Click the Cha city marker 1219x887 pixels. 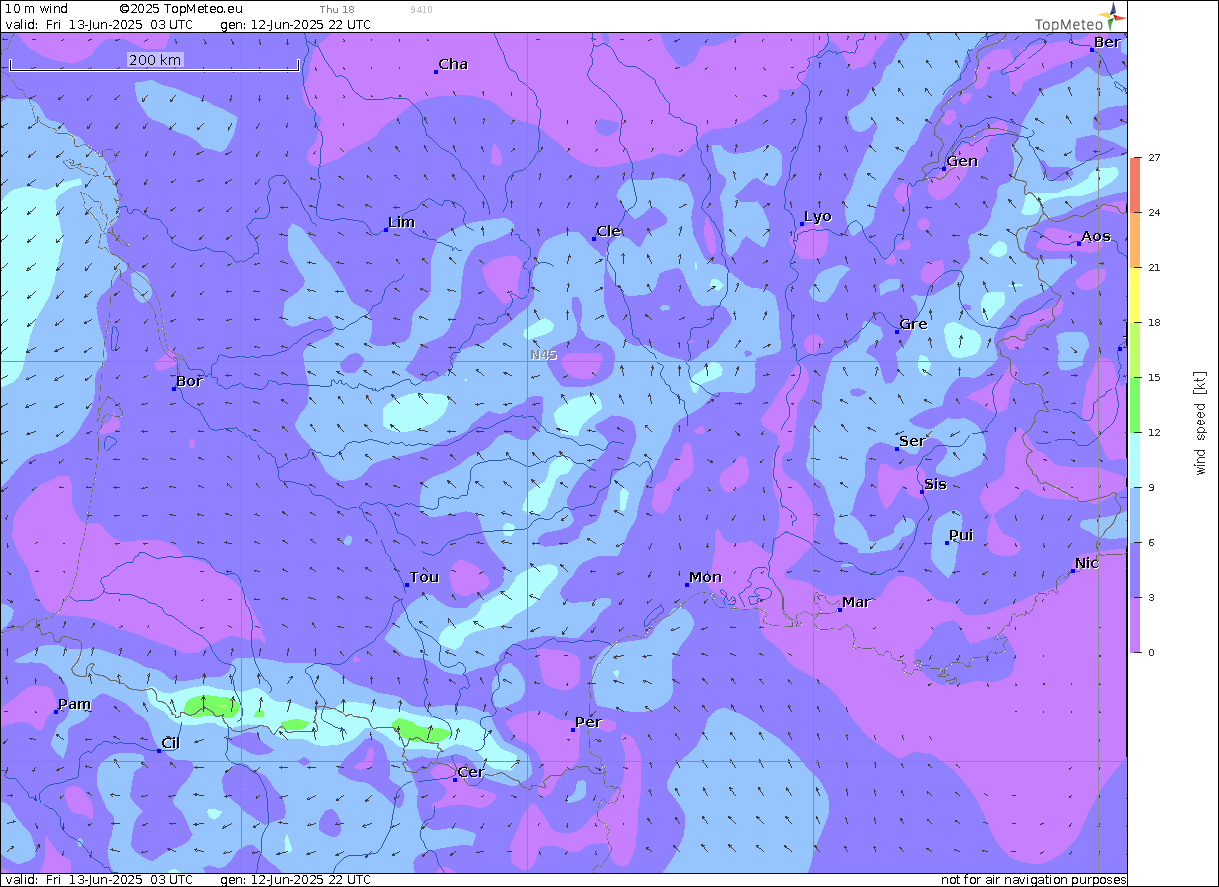[436, 72]
